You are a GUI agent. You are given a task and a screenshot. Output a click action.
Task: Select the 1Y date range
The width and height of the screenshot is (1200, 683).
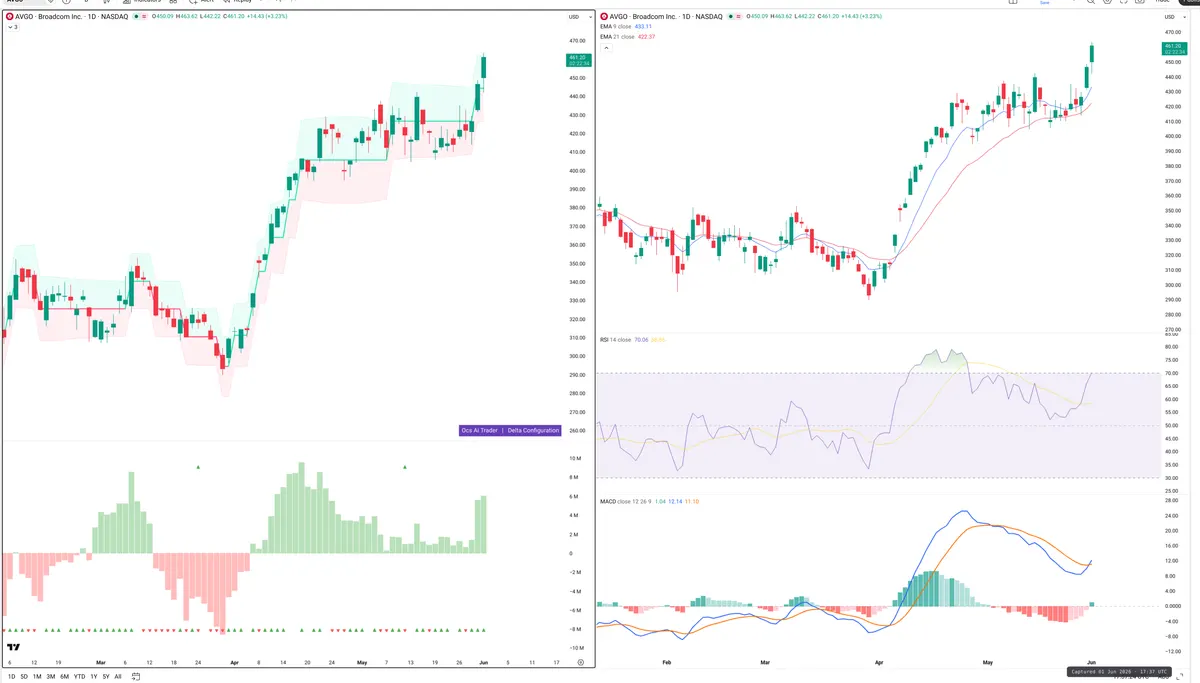[93, 677]
